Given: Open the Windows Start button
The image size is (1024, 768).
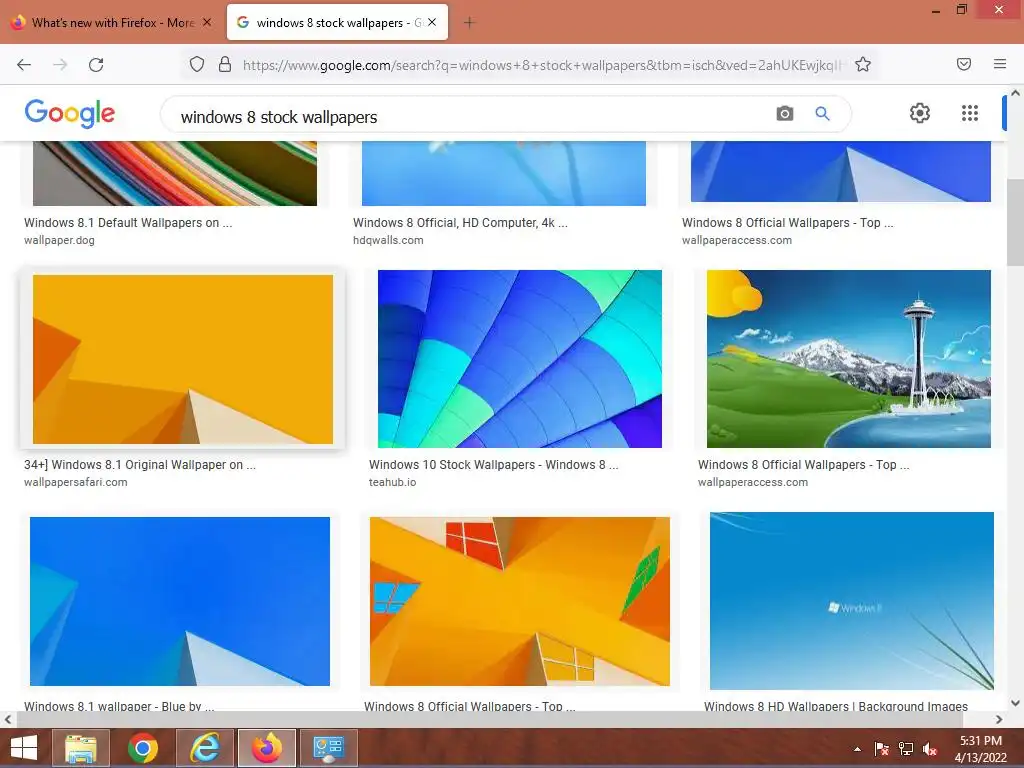Looking at the screenshot, I should click(24, 748).
